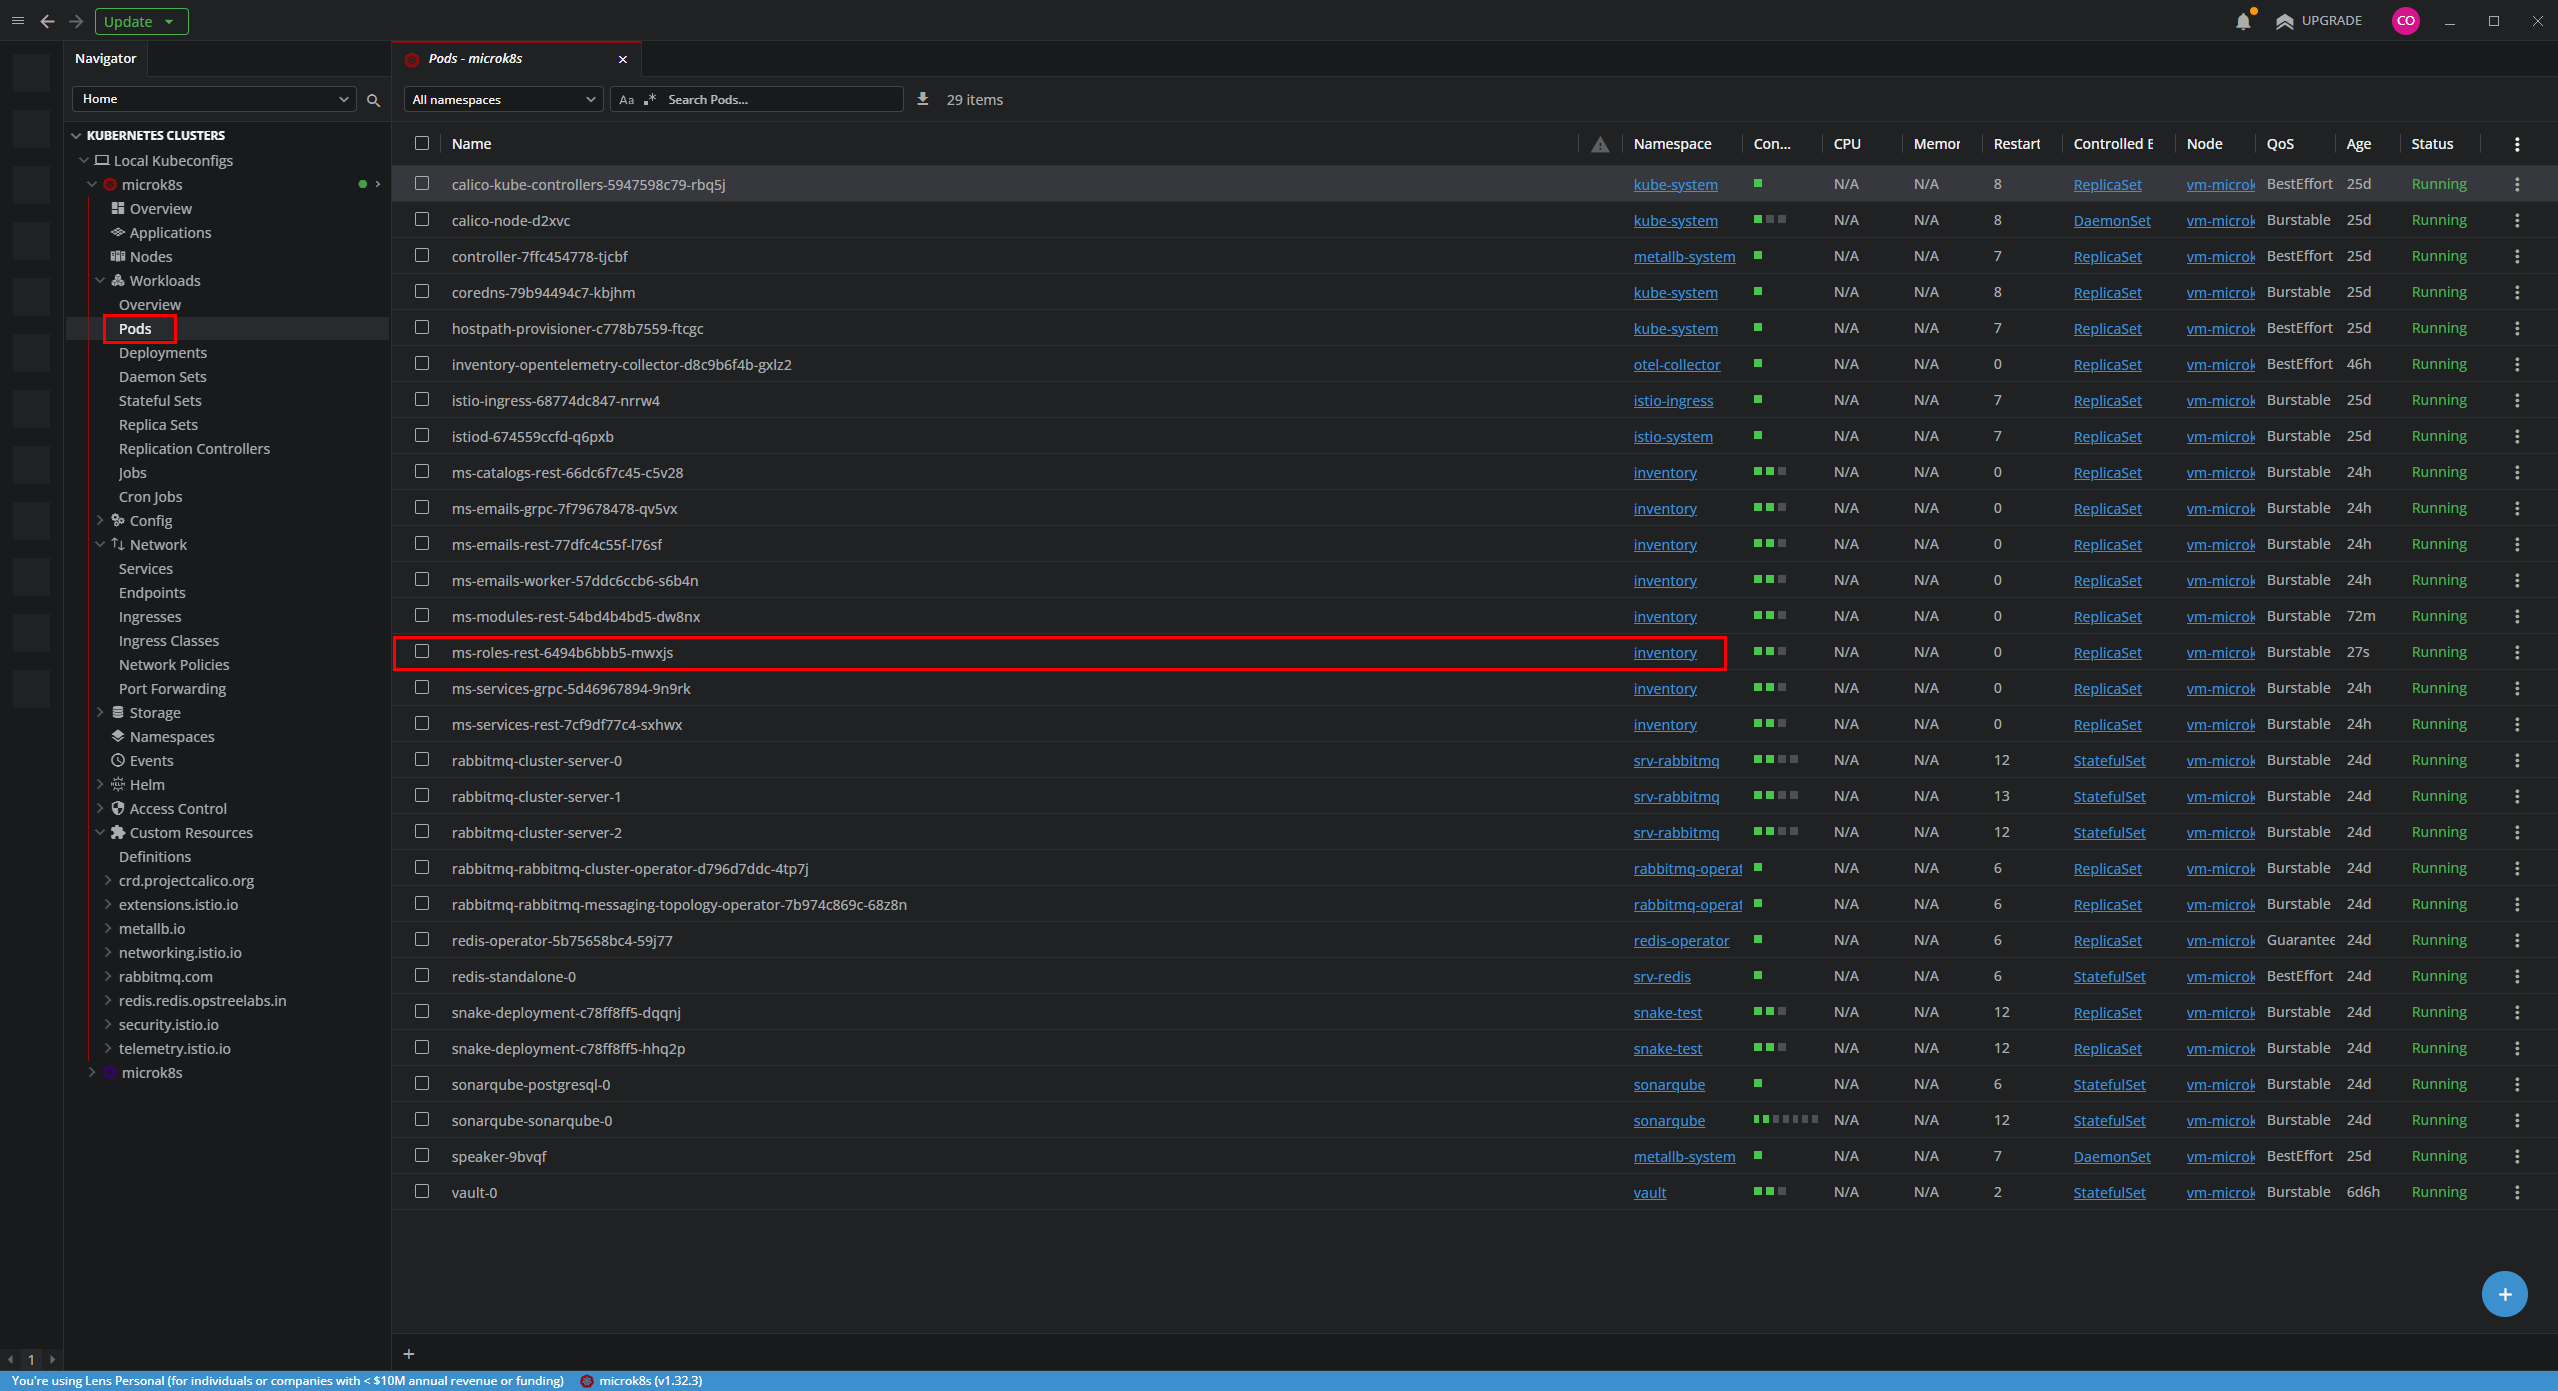Close the Pods - microk8s tab
Viewport: 2558px width, 1391px height.
point(623,59)
